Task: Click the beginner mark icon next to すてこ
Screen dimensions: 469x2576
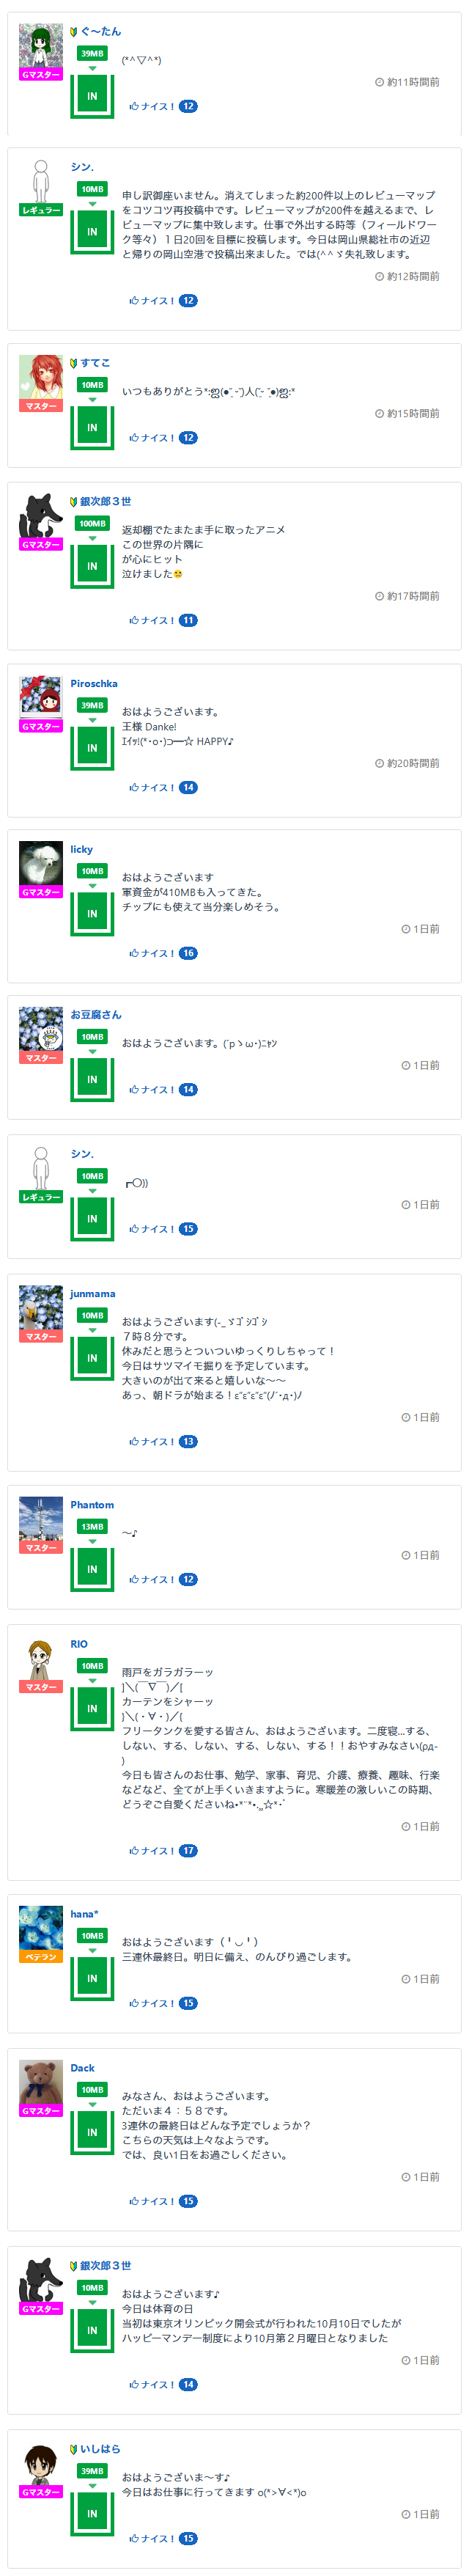Action: 74,363
